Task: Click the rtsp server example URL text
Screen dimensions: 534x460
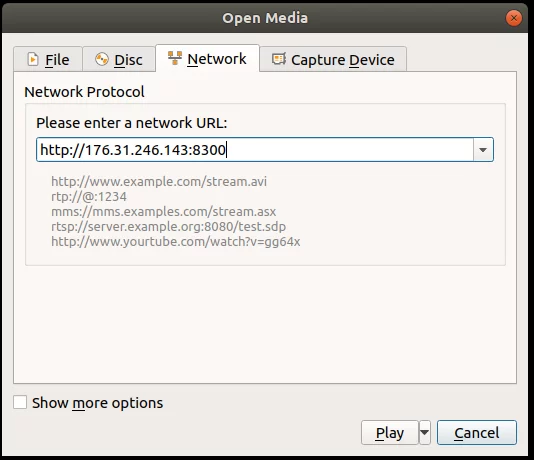Action: click(x=168, y=227)
